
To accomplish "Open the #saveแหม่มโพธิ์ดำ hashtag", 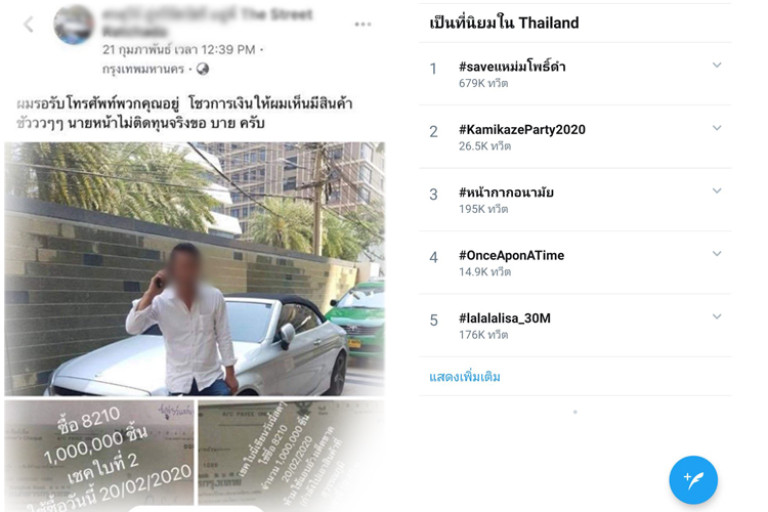I will point(512,66).
